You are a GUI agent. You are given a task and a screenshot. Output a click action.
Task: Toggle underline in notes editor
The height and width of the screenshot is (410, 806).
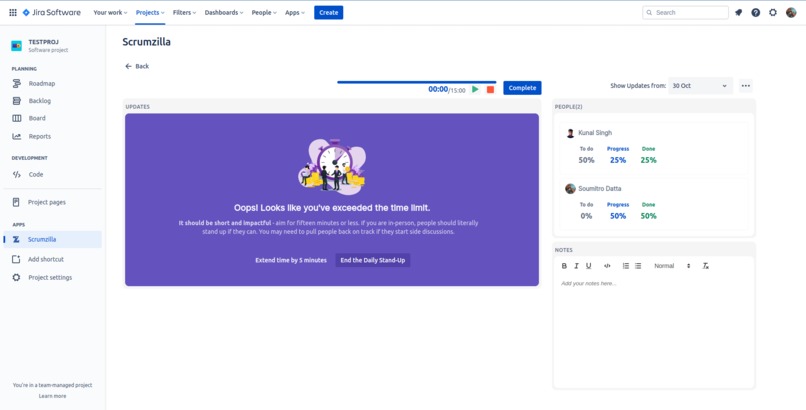coord(589,266)
